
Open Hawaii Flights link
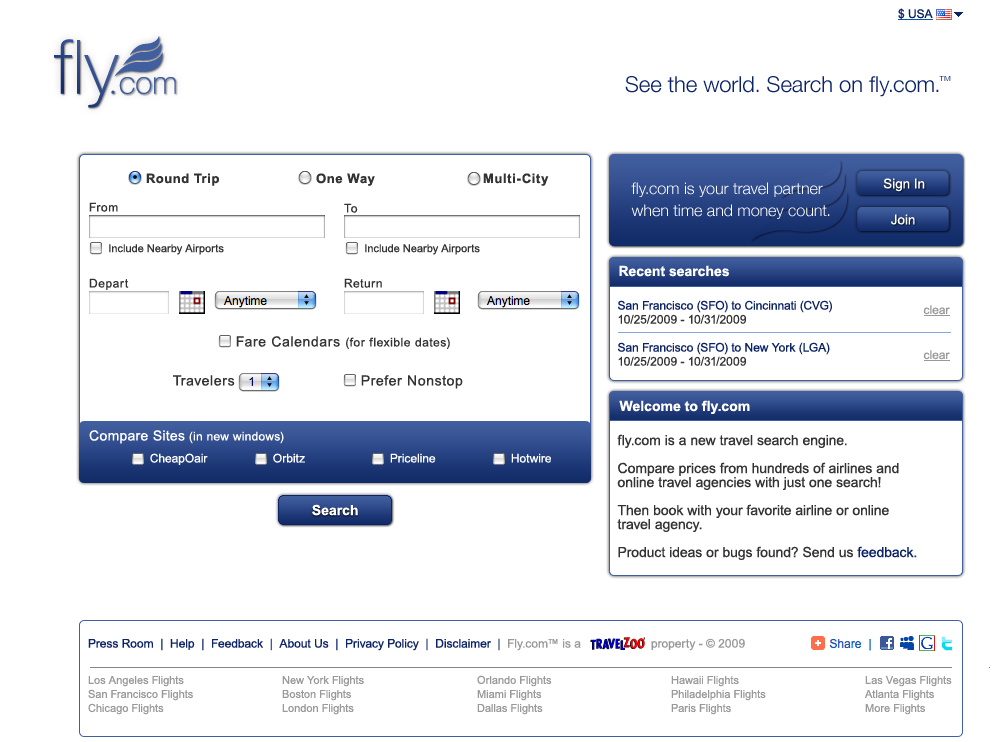tap(705, 680)
